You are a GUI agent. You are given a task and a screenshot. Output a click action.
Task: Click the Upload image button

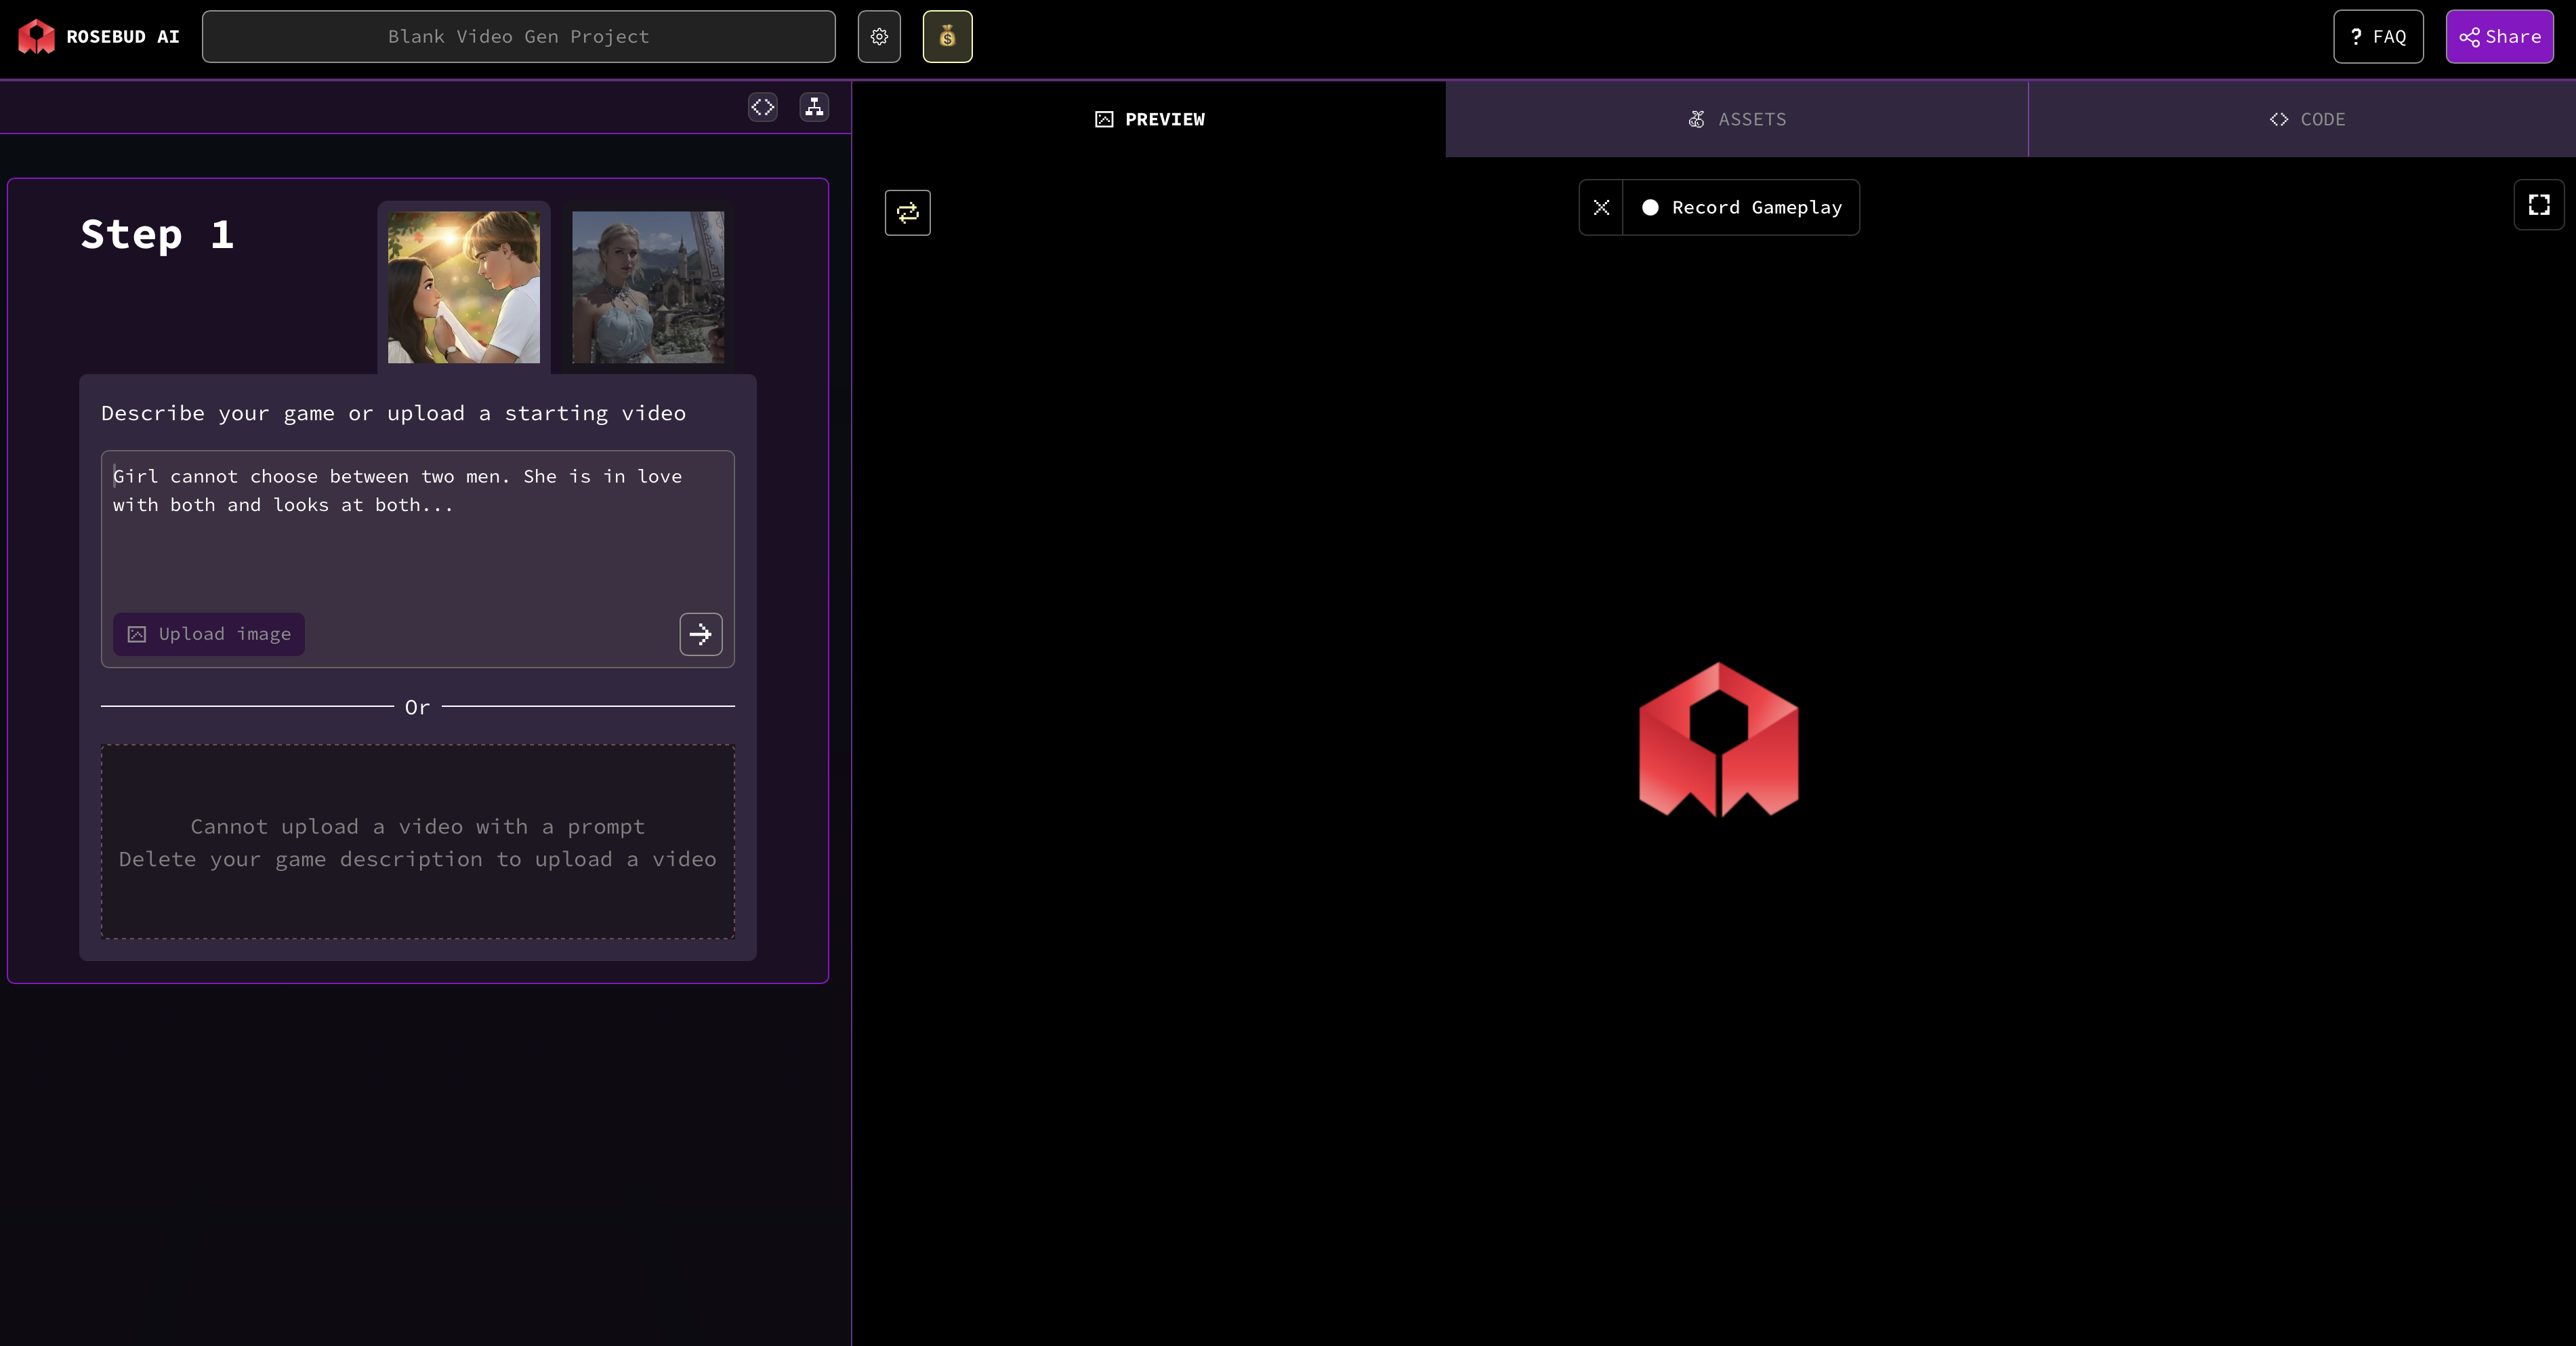(x=209, y=634)
